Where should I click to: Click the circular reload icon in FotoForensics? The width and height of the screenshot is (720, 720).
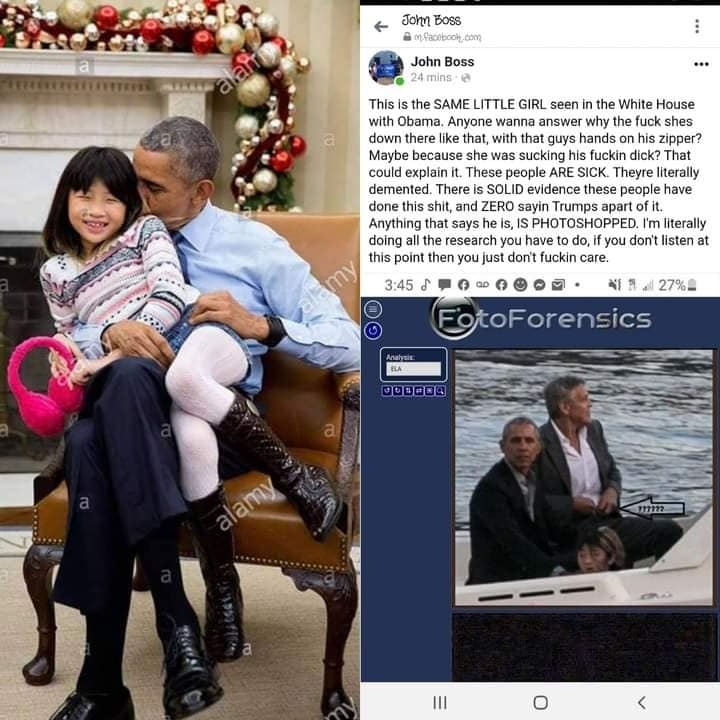pos(372,330)
